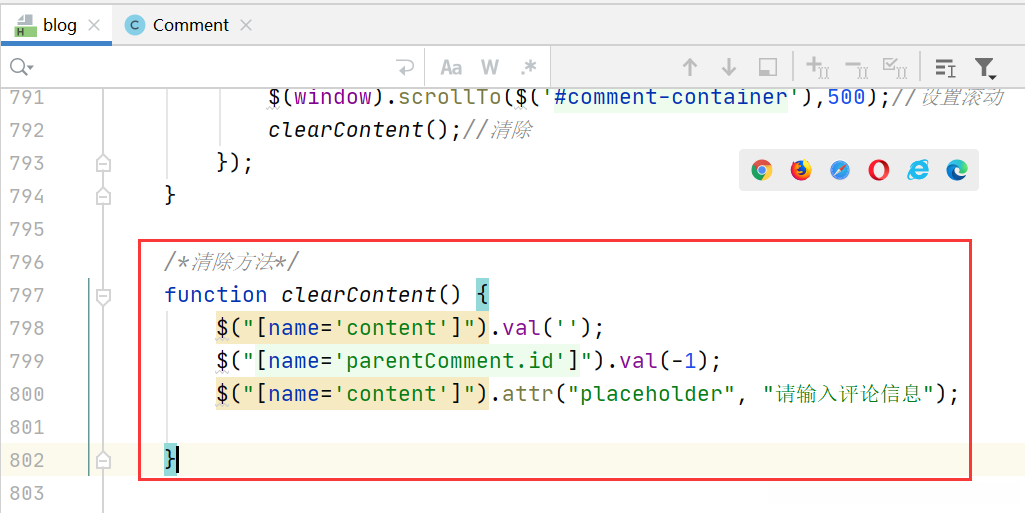1025x513 pixels.
Task: Open the search filter funnel dropdown
Action: [x=985, y=68]
